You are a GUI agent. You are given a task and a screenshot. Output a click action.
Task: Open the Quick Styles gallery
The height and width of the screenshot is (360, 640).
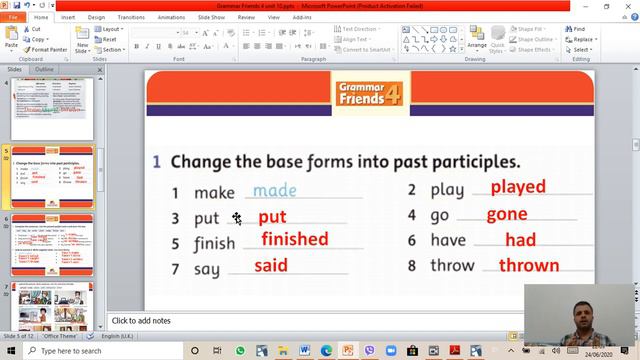pyautogui.click(x=497, y=40)
